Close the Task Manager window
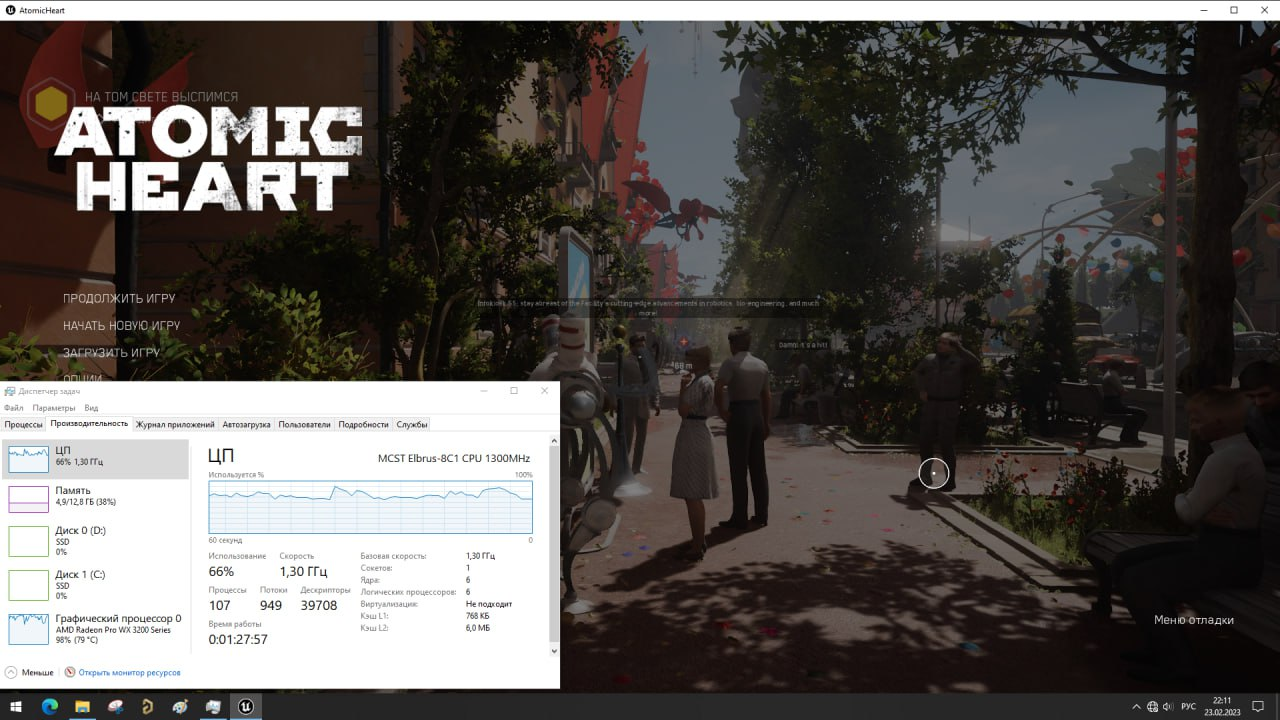Screen dimensions: 1280x720 pyautogui.click(x=544, y=390)
